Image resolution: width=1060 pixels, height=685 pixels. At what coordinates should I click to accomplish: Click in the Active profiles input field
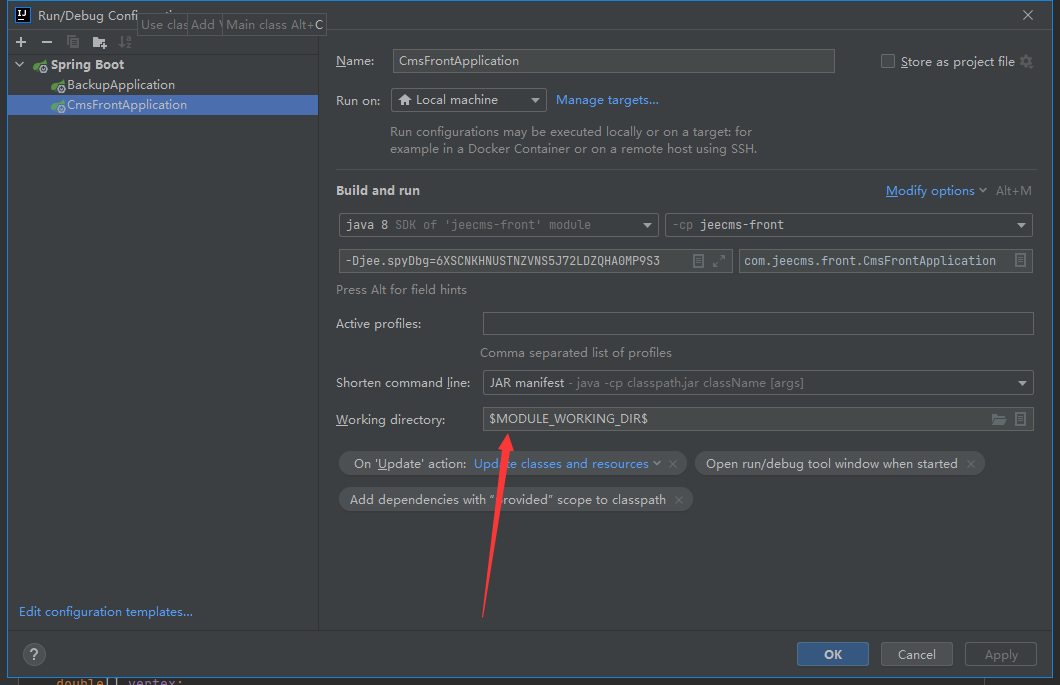pos(757,324)
